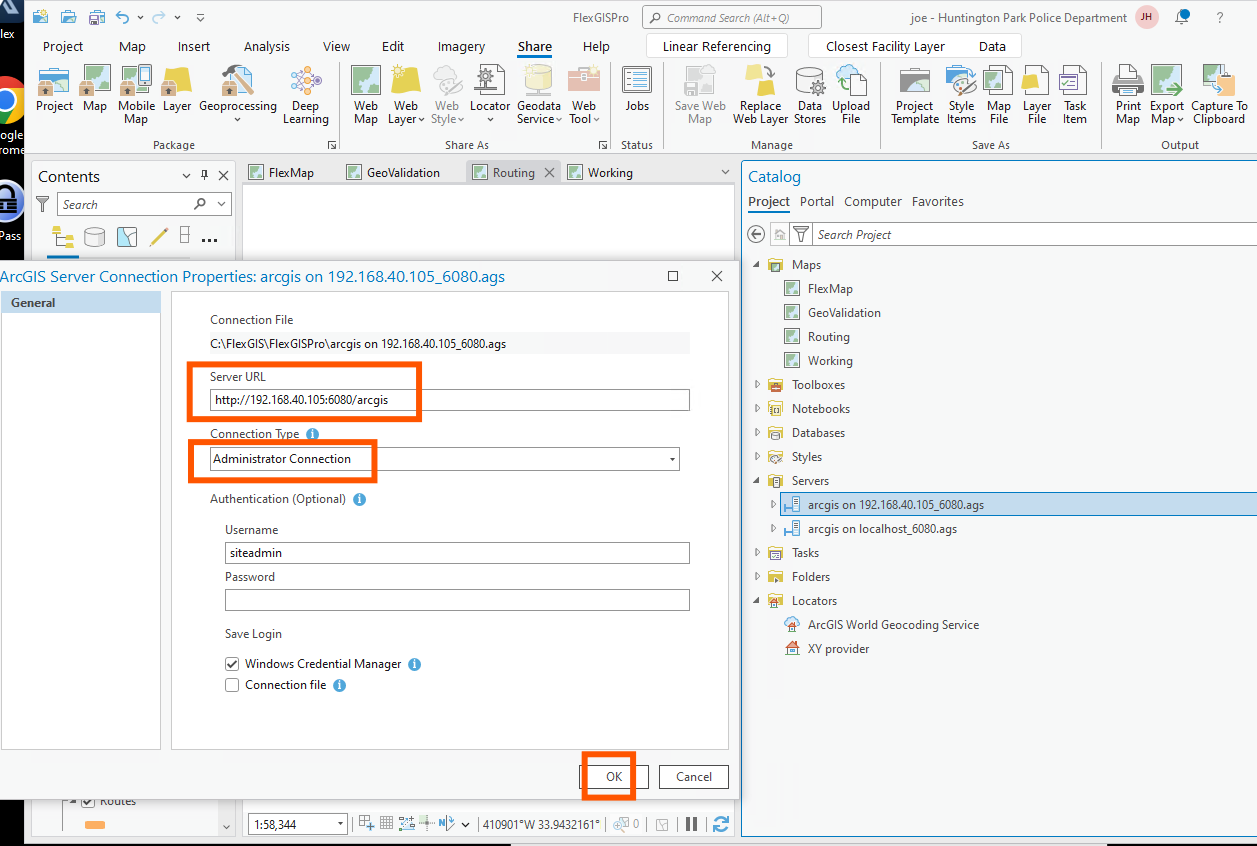Screen dimensions: 1257x846
Task: Refresh the map with the status bar refresh icon
Action: 720,824
